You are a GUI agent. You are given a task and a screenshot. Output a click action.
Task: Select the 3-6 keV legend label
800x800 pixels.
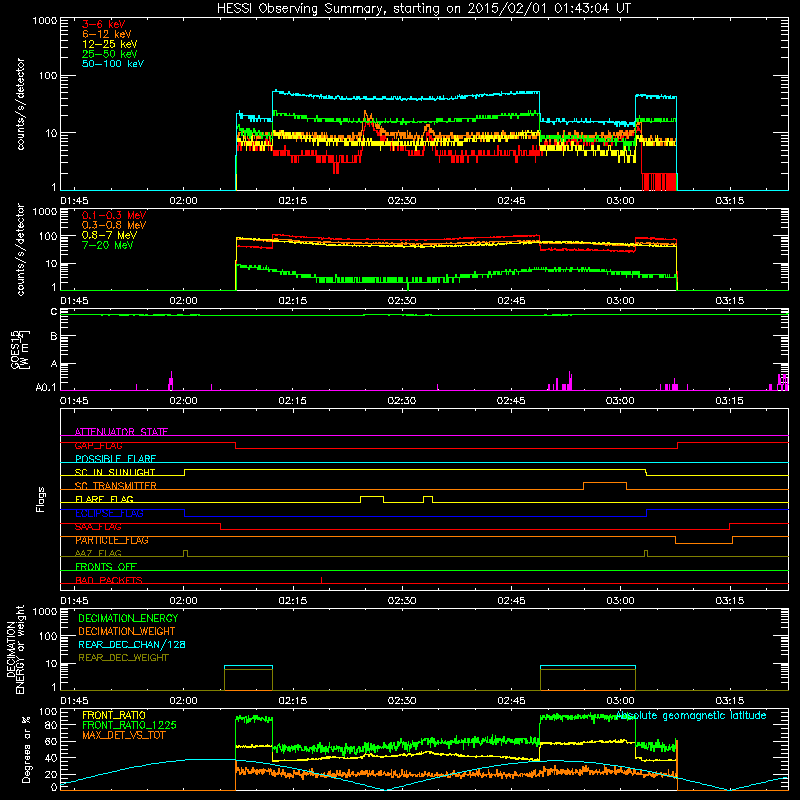coord(104,24)
